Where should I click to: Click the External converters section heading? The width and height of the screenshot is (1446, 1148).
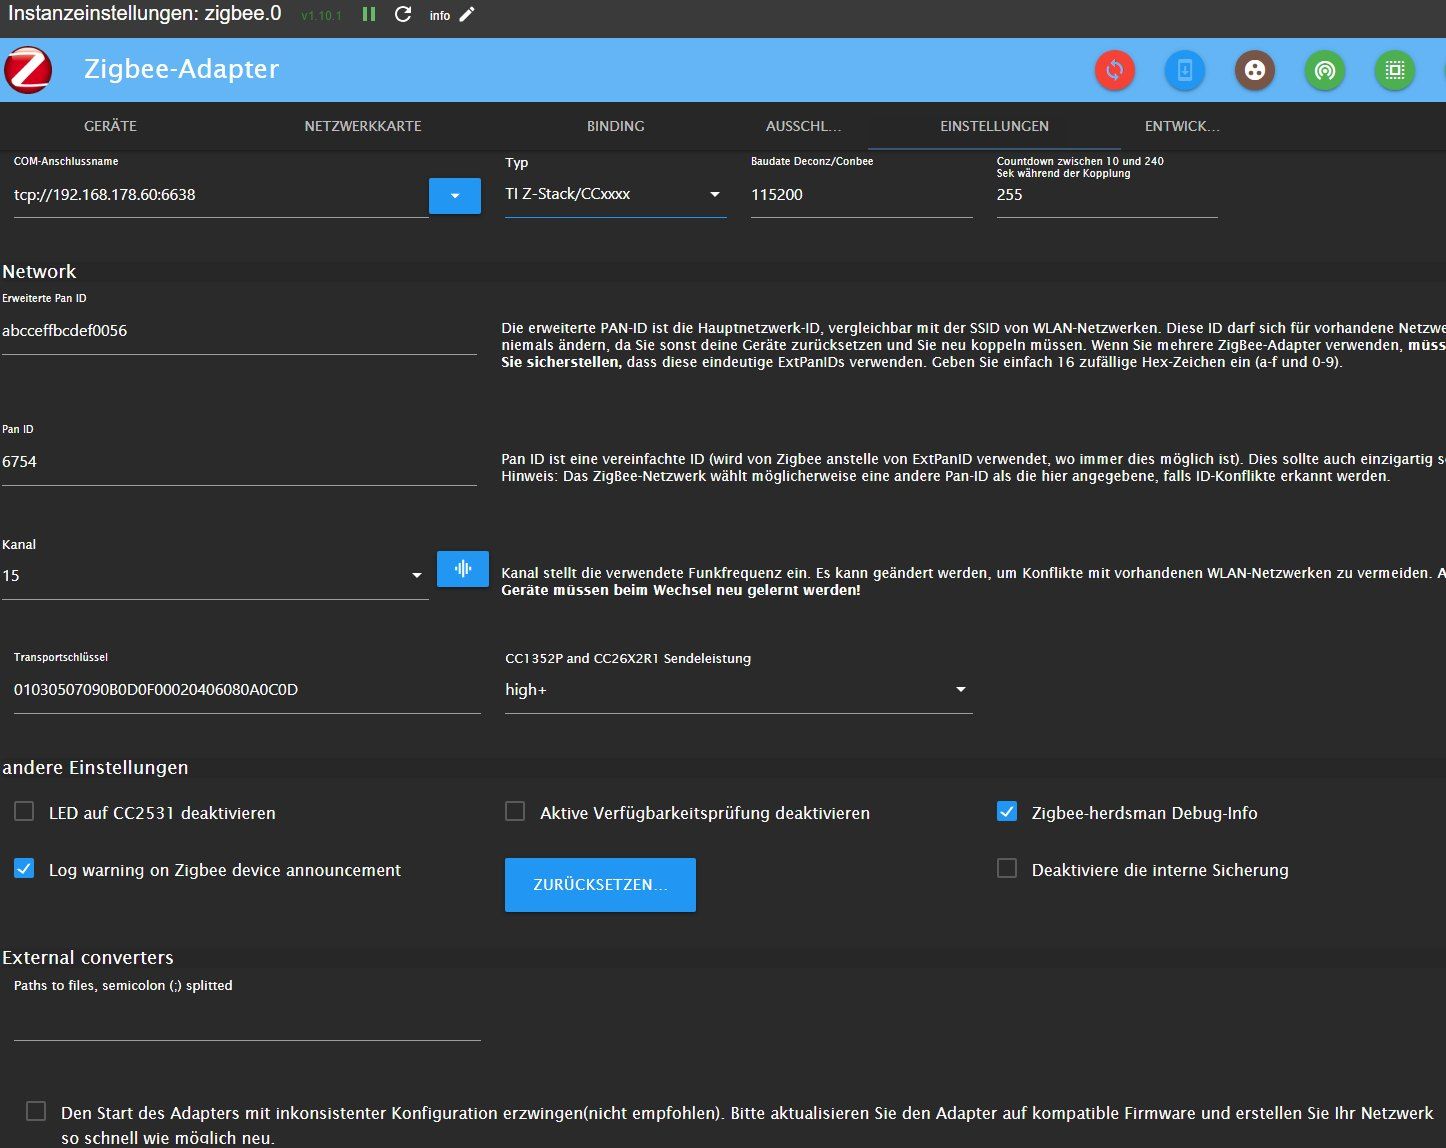88,958
